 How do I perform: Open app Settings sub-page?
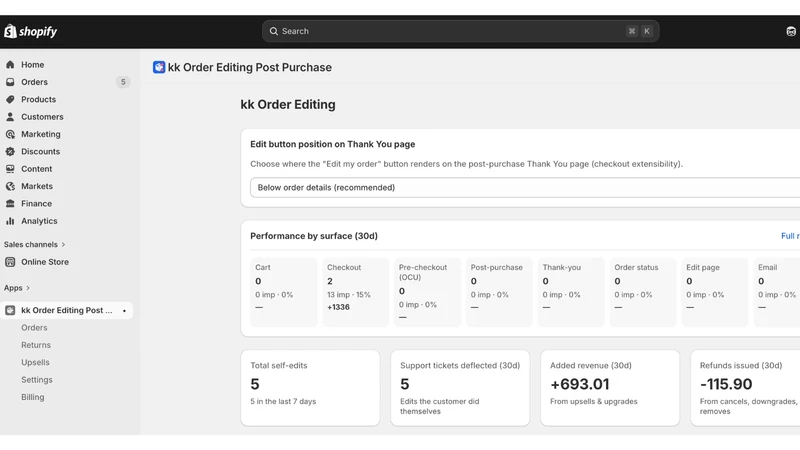(x=37, y=380)
